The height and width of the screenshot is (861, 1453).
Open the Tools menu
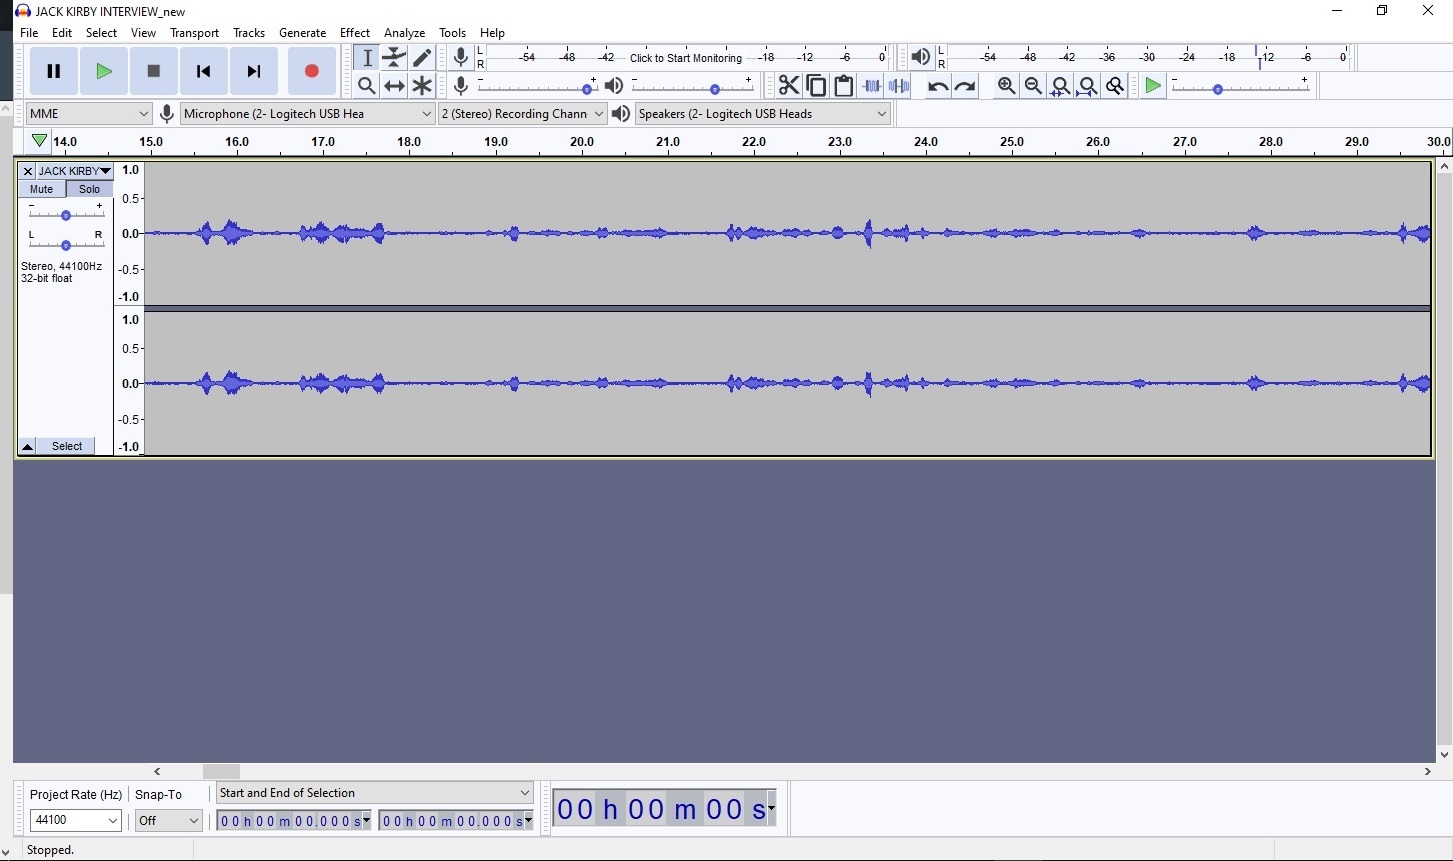coord(452,33)
